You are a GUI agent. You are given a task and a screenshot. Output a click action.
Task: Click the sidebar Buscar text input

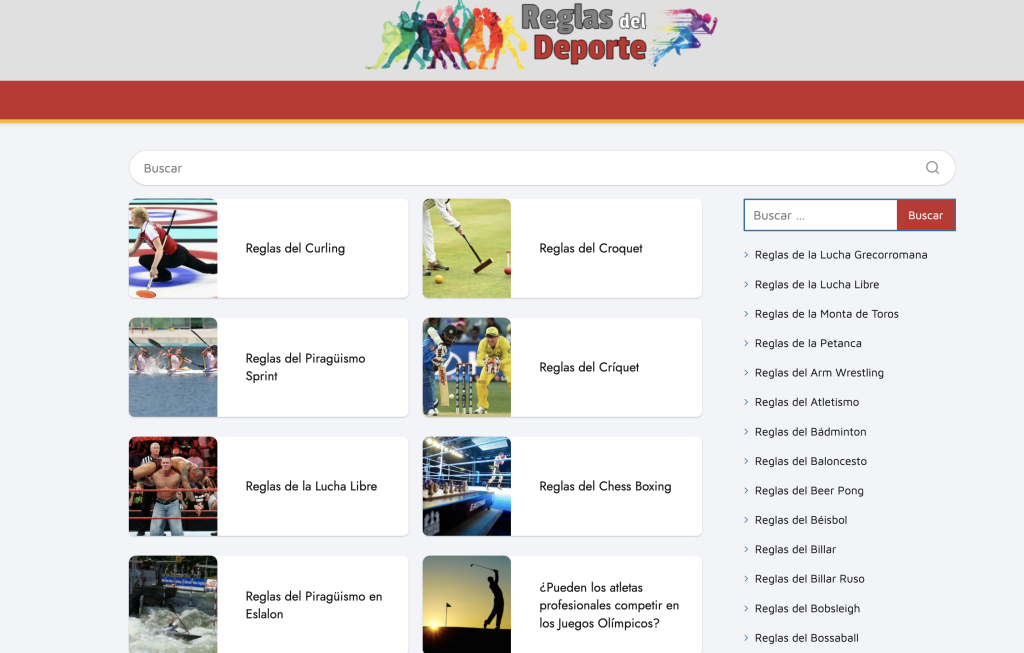(820, 215)
